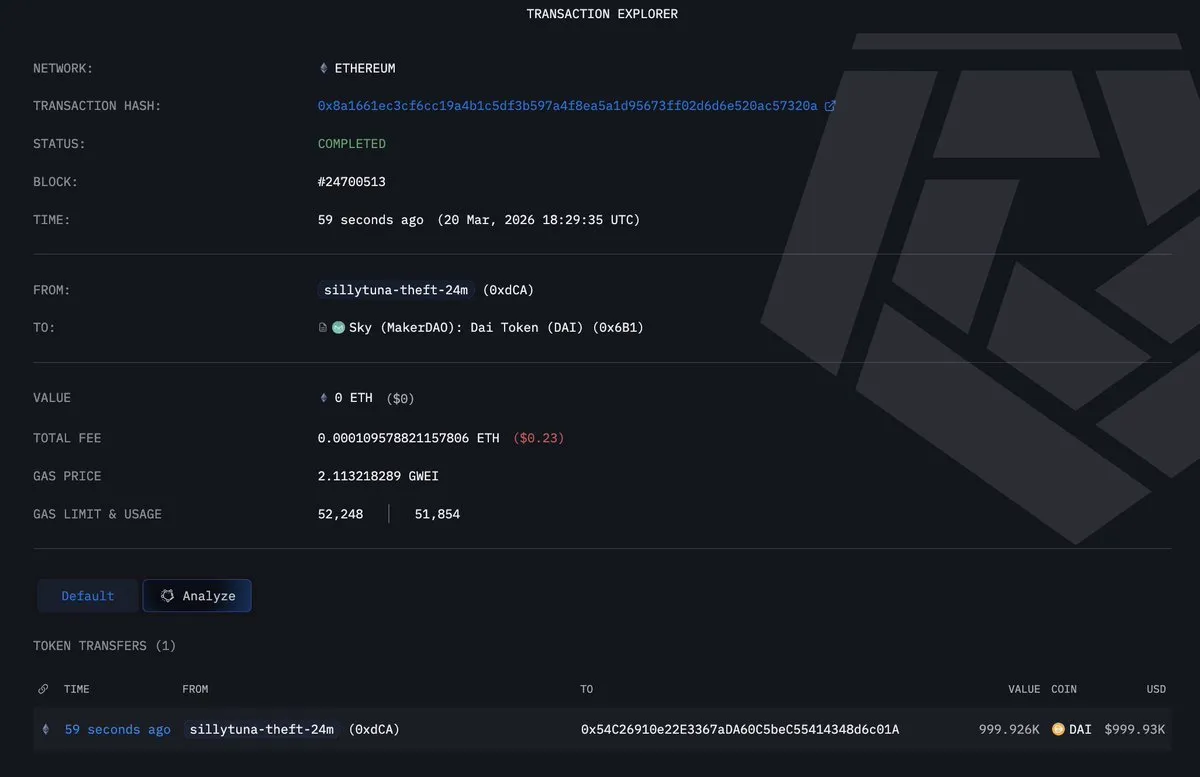This screenshot has height=777, width=1200.
Task: Click the chain link icon in transfers header
Action: point(43,689)
